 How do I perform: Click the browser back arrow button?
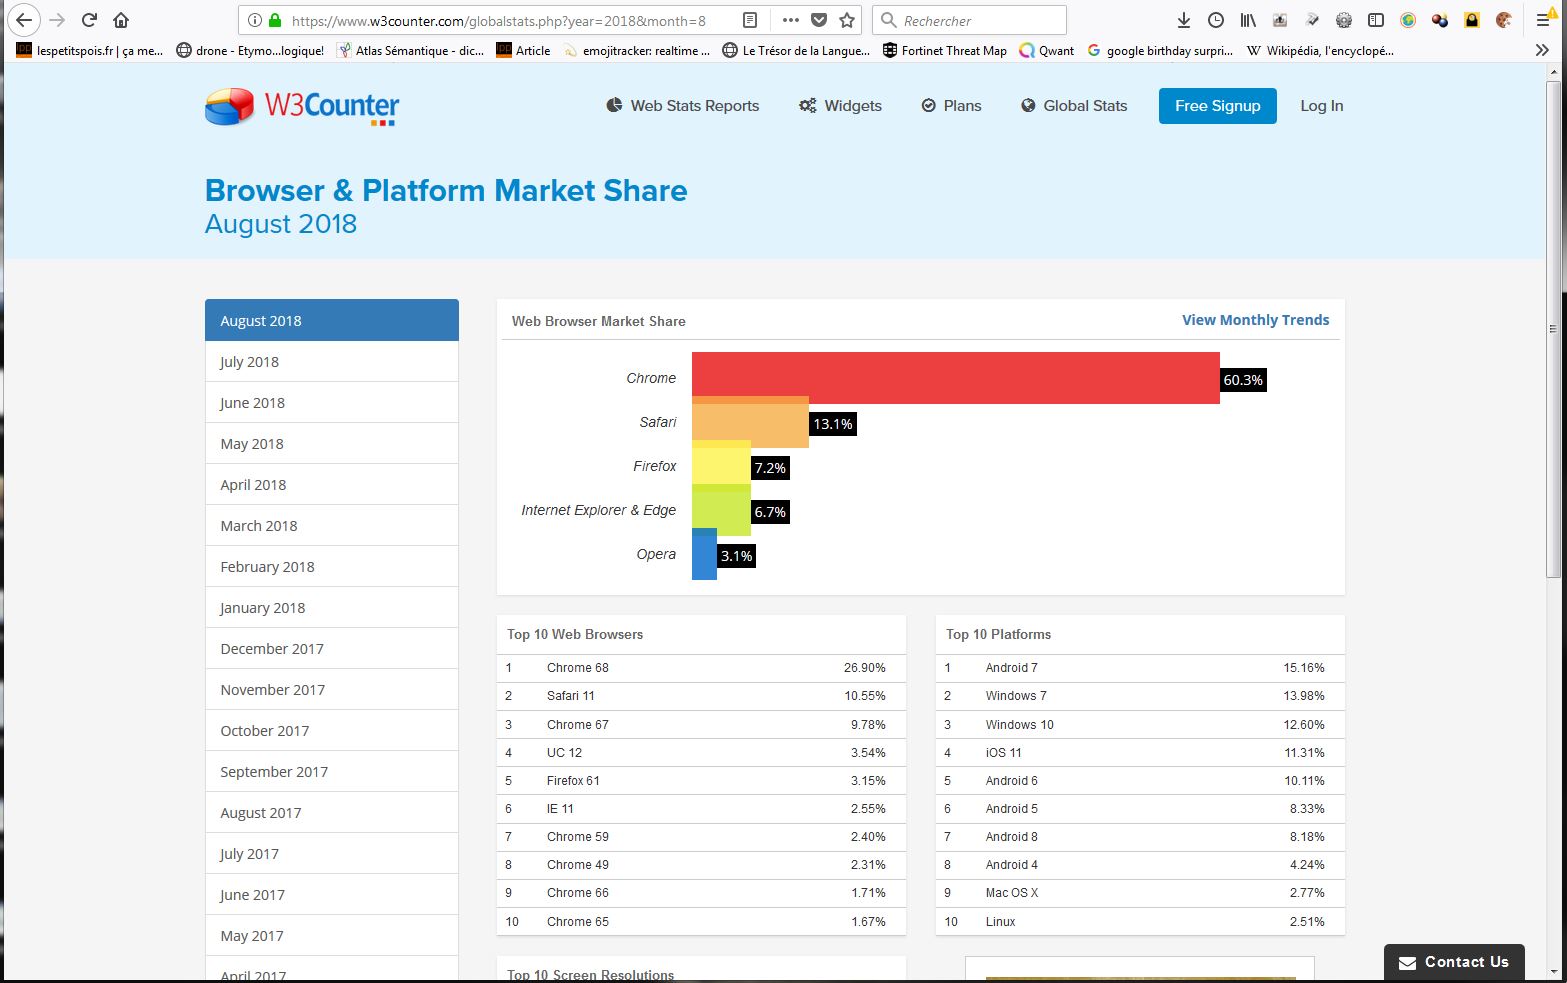[24, 20]
